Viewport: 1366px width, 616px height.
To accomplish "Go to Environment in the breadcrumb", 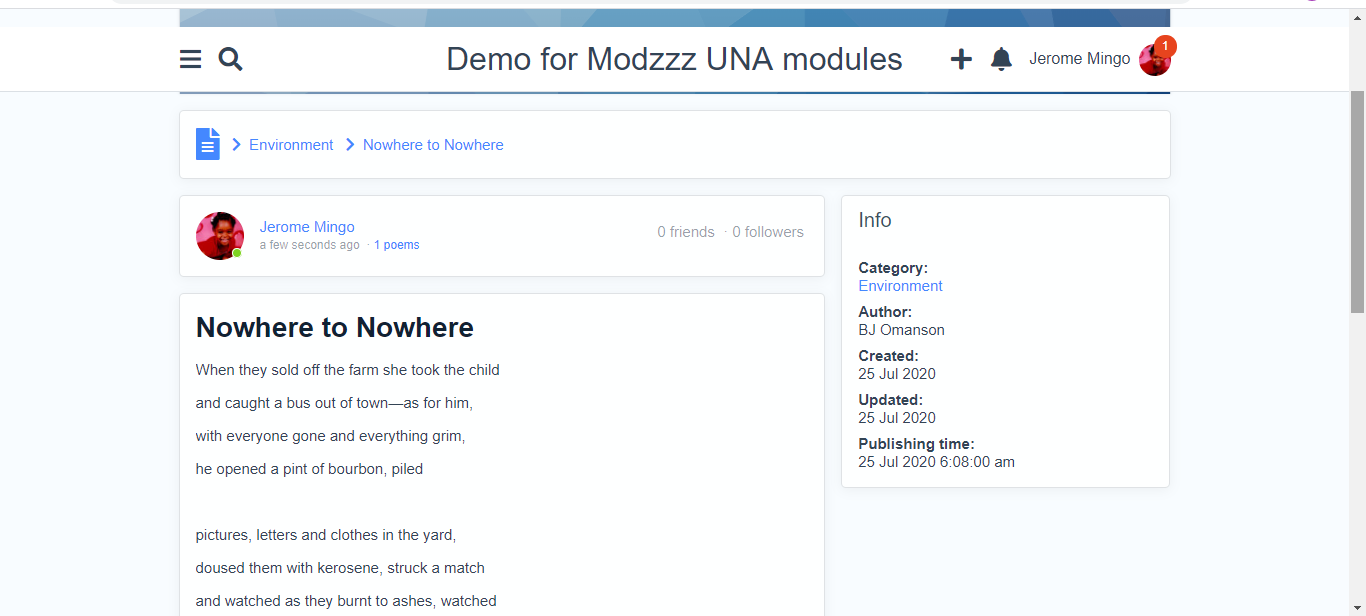I will (291, 145).
